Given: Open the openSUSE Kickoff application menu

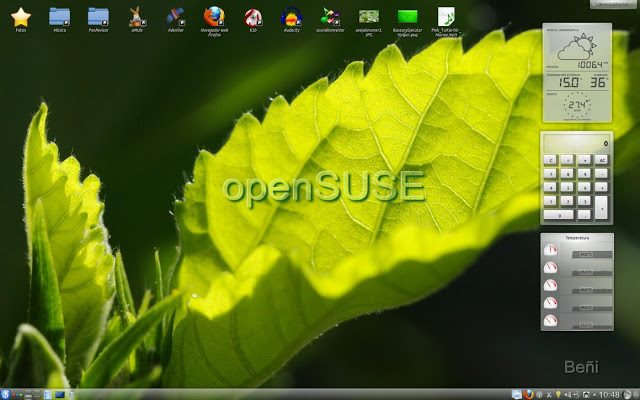Looking at the screenshot, I should click(x=6, y=393).
